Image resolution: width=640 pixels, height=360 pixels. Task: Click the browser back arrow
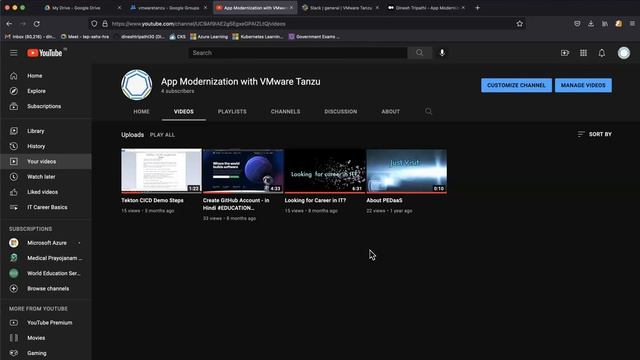click(x=9, y=24)
